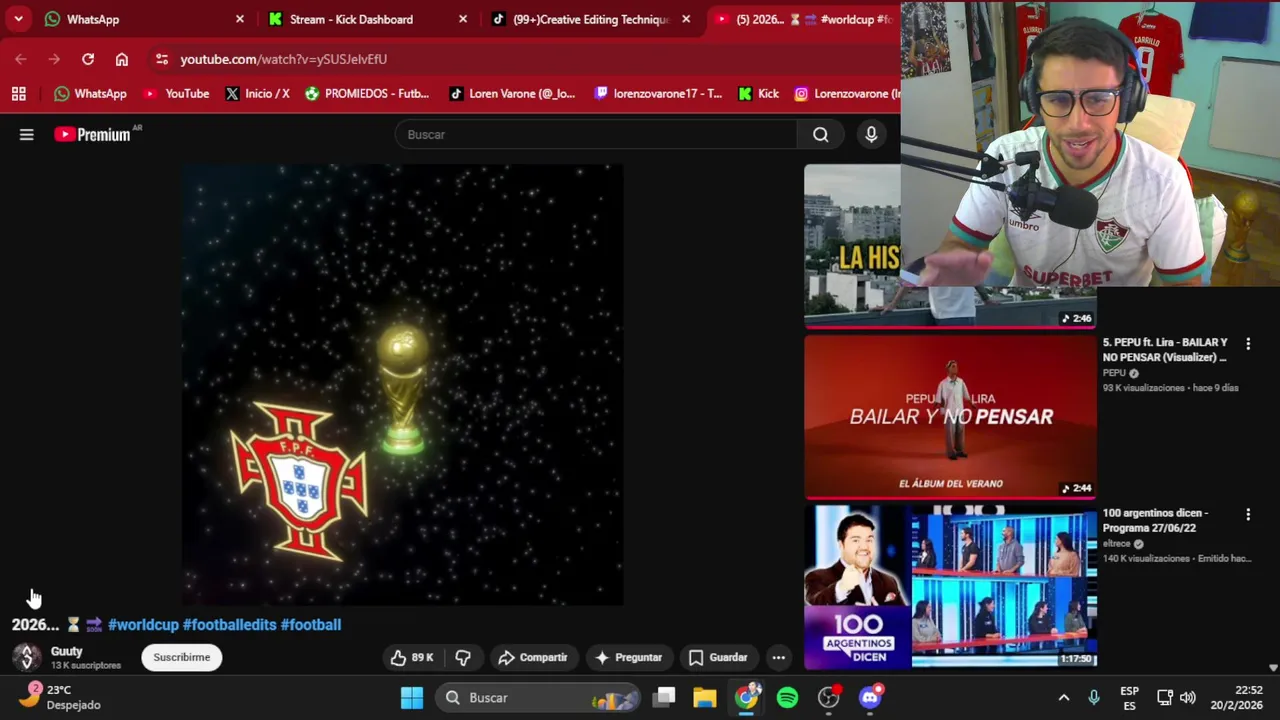Viewport: 1280px width, 720px height.
Task: Open options menu for PEPU ft. Lira video
Action: click(x=1248, y=344)
